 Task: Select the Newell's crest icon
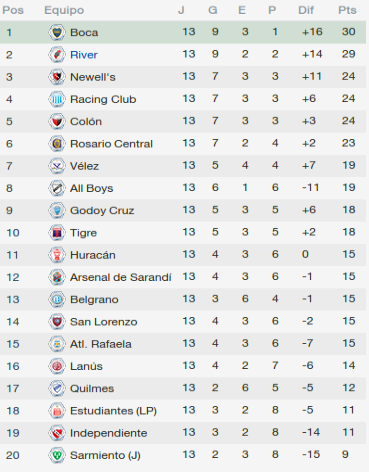[57, 77]
